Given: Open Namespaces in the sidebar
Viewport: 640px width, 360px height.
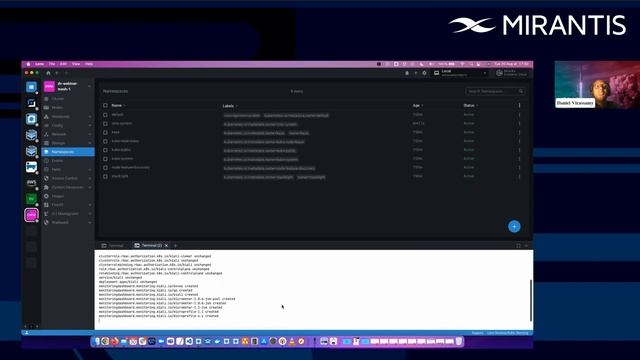Looking at the screenshot, I should 68,152.
